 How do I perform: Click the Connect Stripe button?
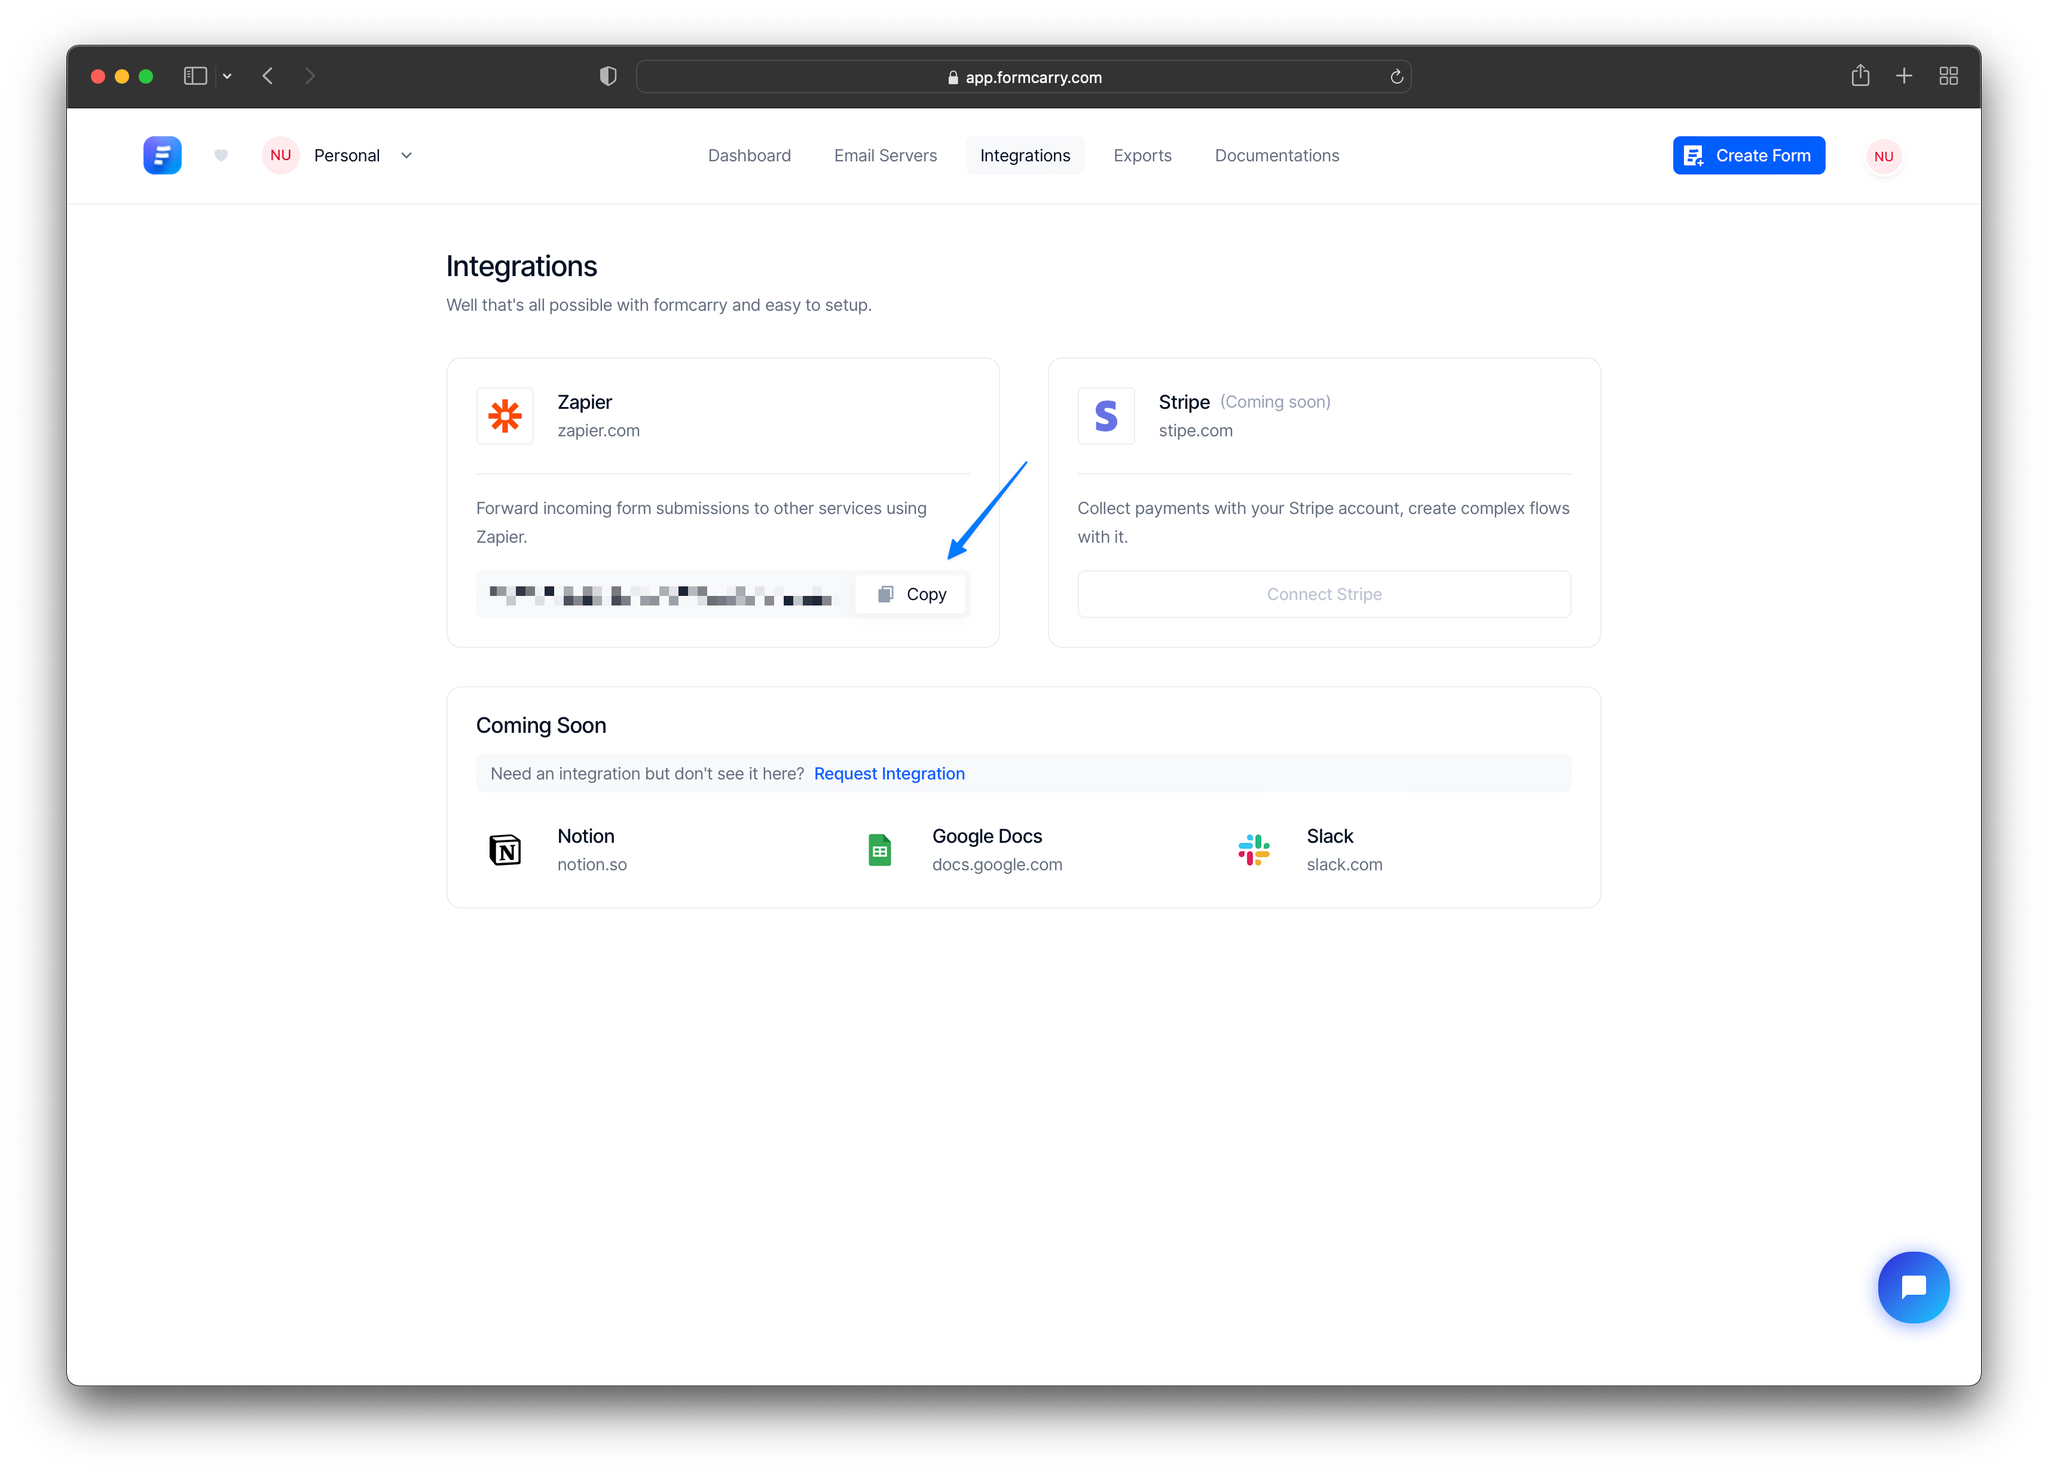[1324, 594]
